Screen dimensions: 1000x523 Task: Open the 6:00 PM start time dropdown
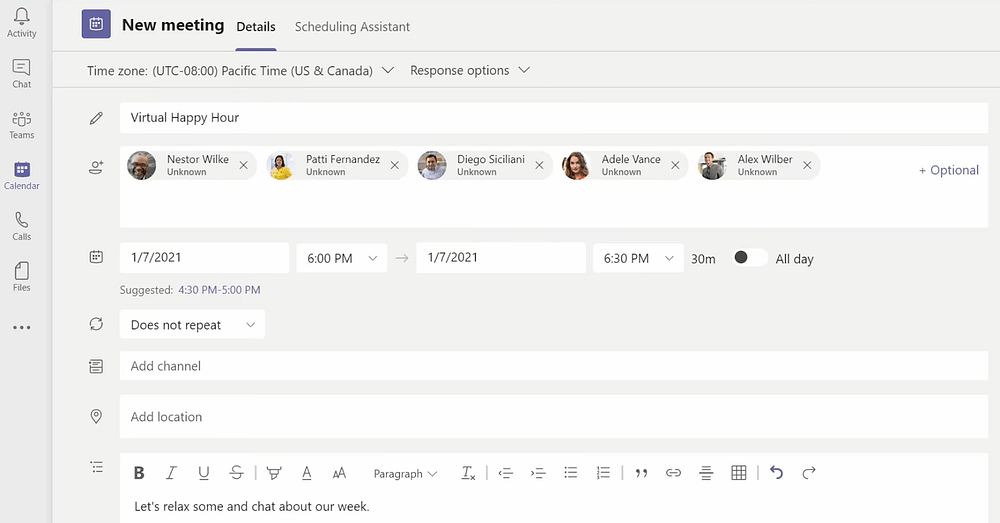(x=342, y=258)
